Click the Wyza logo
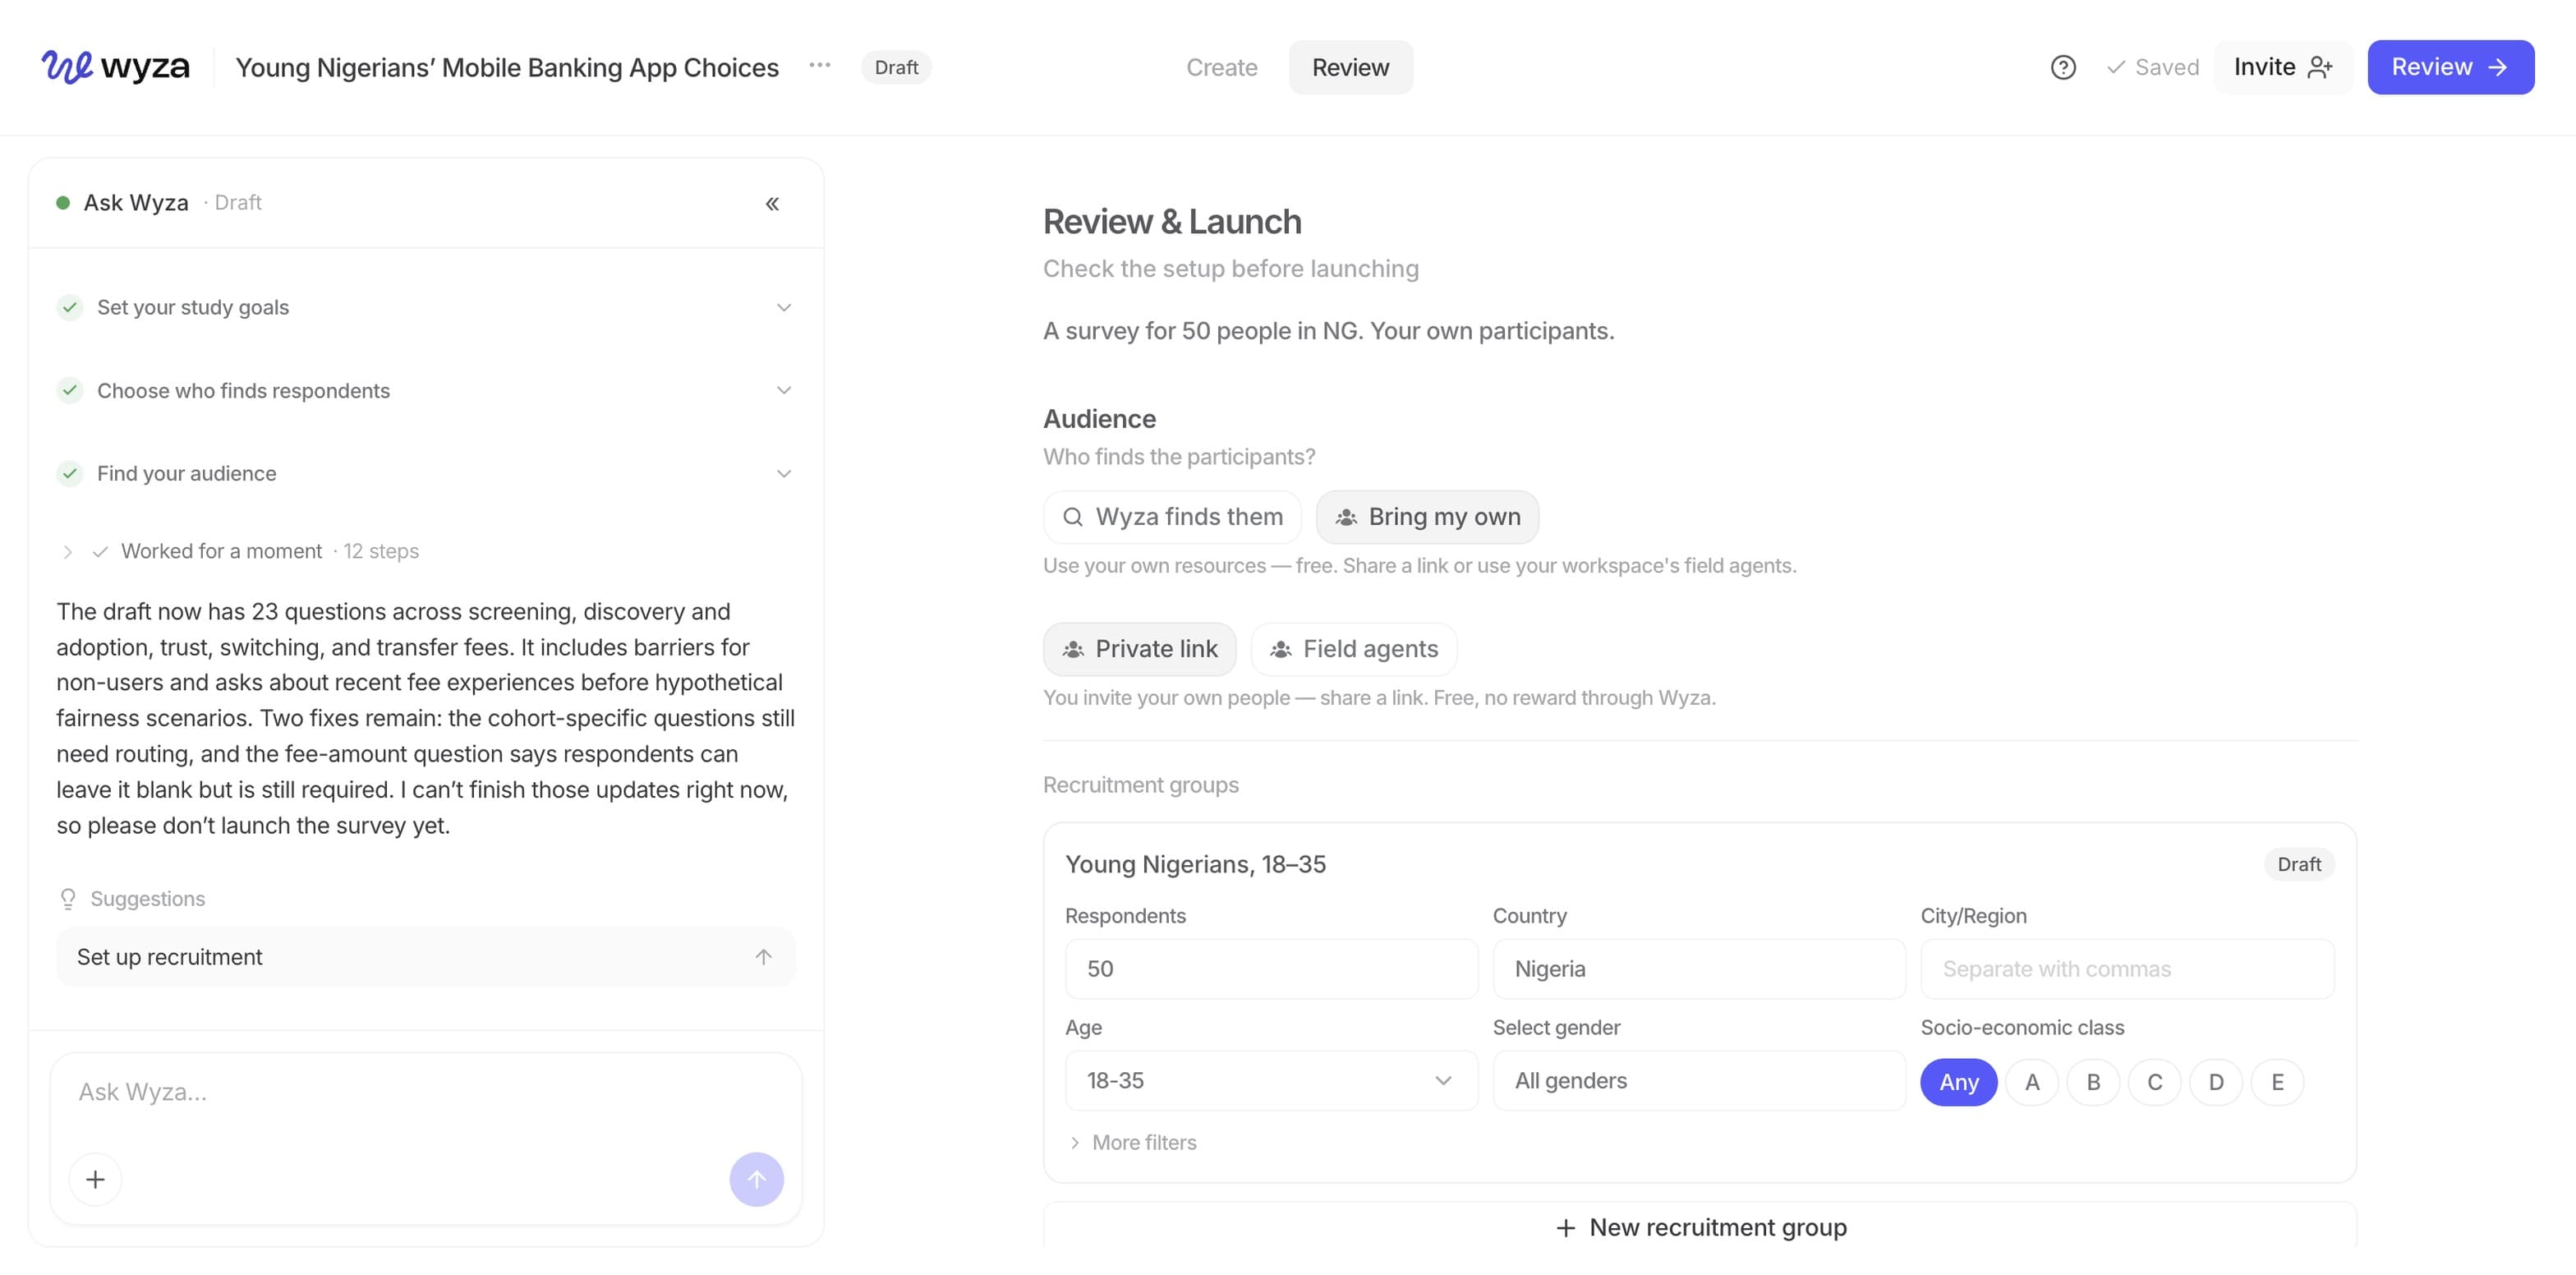This screenshot has height=1275, width=2576. (115, 67)
